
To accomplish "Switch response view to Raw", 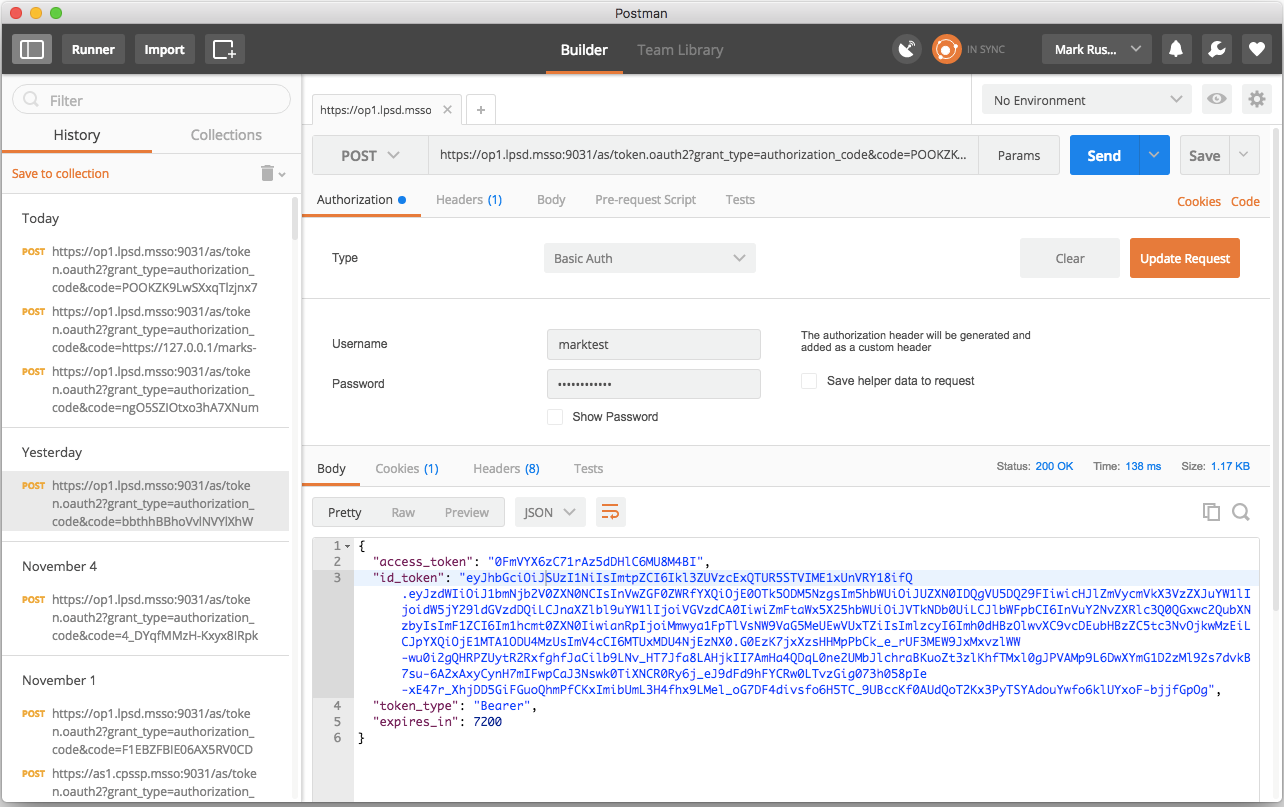I will pos(403,512).
